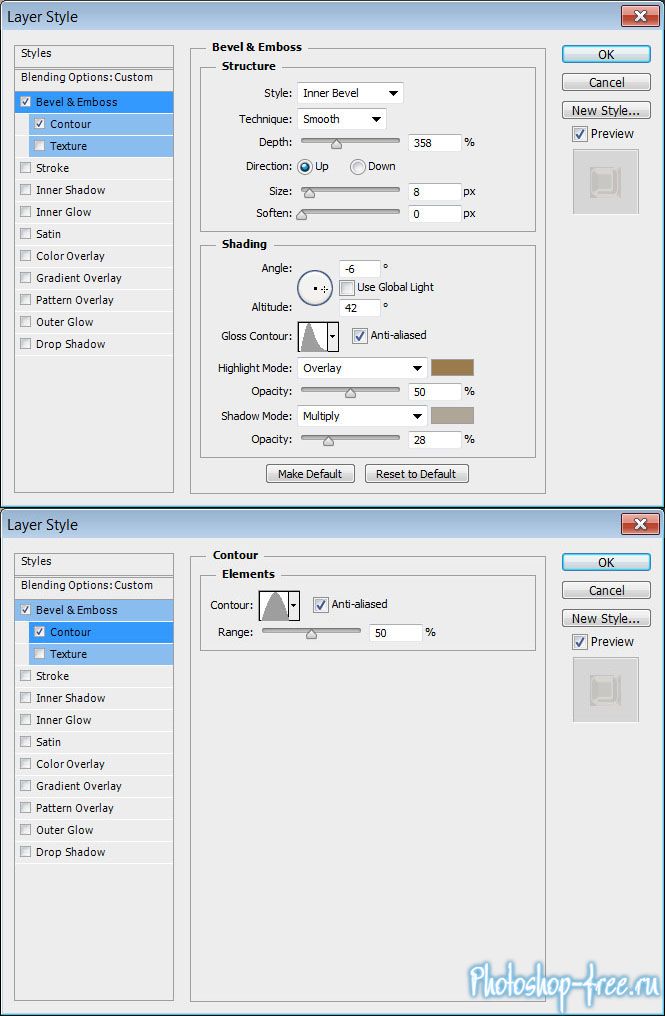The image size is (665, 1016).
Task: Click the Contour Elements curve thumbnail
Action: [273, 605]
